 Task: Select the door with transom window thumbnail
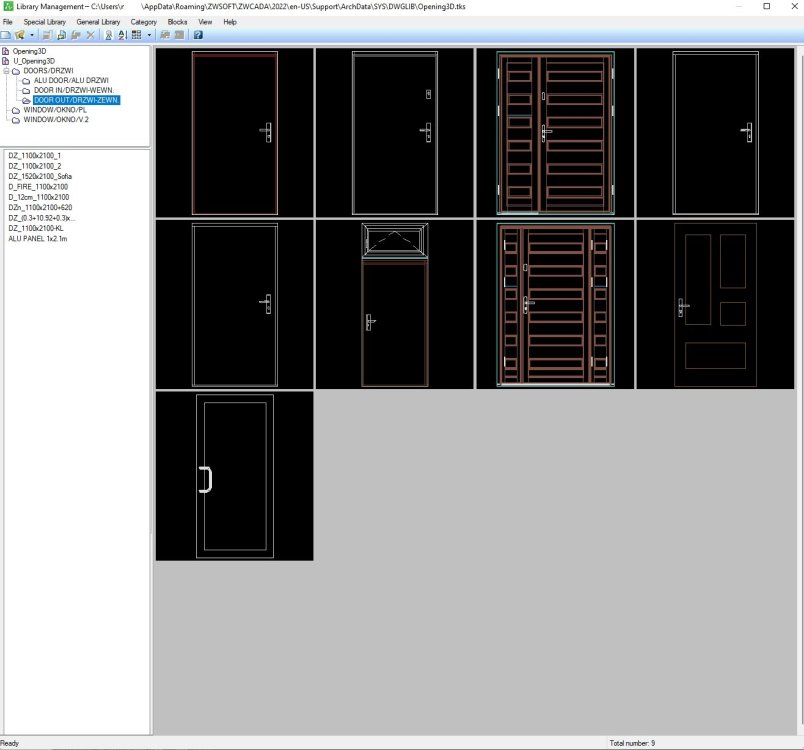[x=394, y=304]
